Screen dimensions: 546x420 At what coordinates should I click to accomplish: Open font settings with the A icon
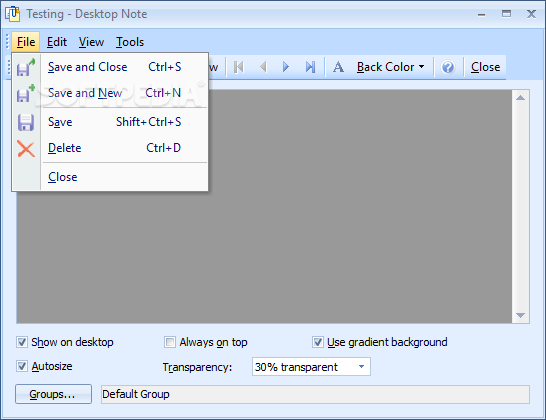[x=338, y=67]
